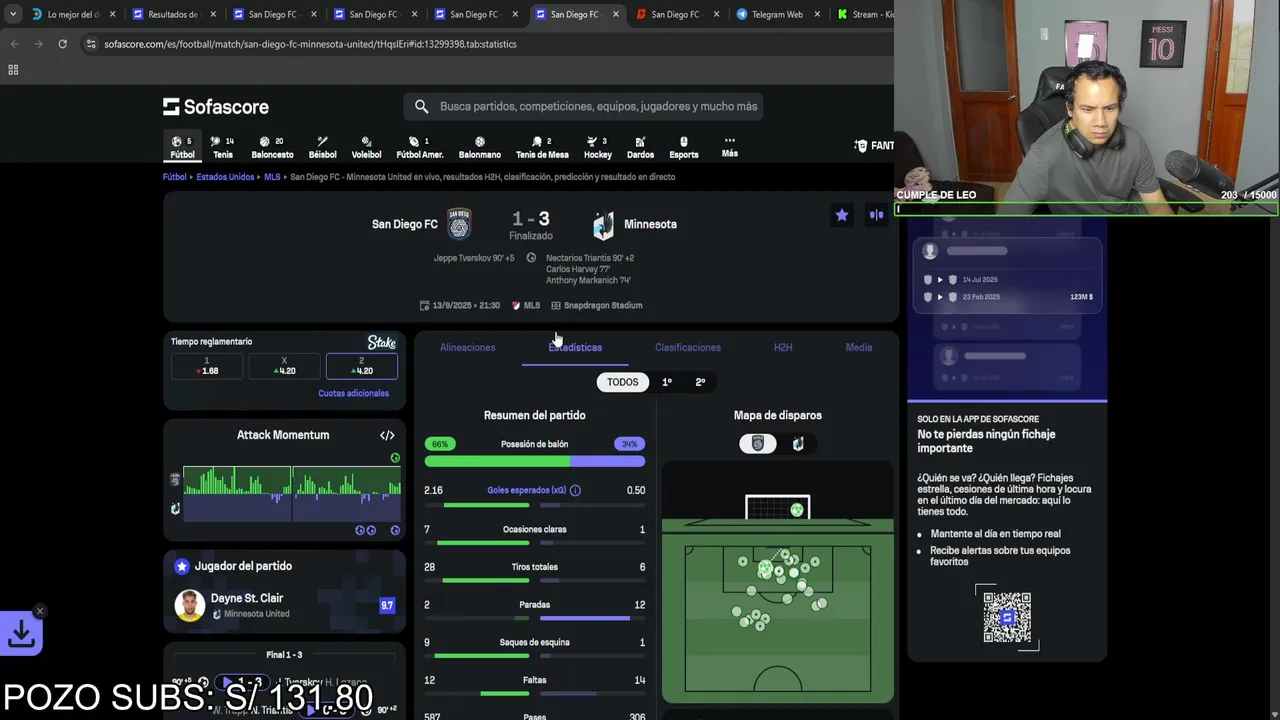The height and width of the screenshot is (720, 1280).
Task: Go to Estados Unidos breadcrumb link
Action: (x=225, y=177)
